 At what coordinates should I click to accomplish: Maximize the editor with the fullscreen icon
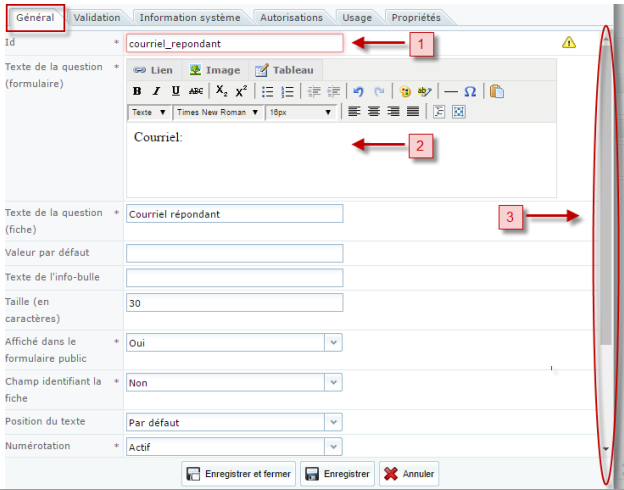click(x=458, y=112)
